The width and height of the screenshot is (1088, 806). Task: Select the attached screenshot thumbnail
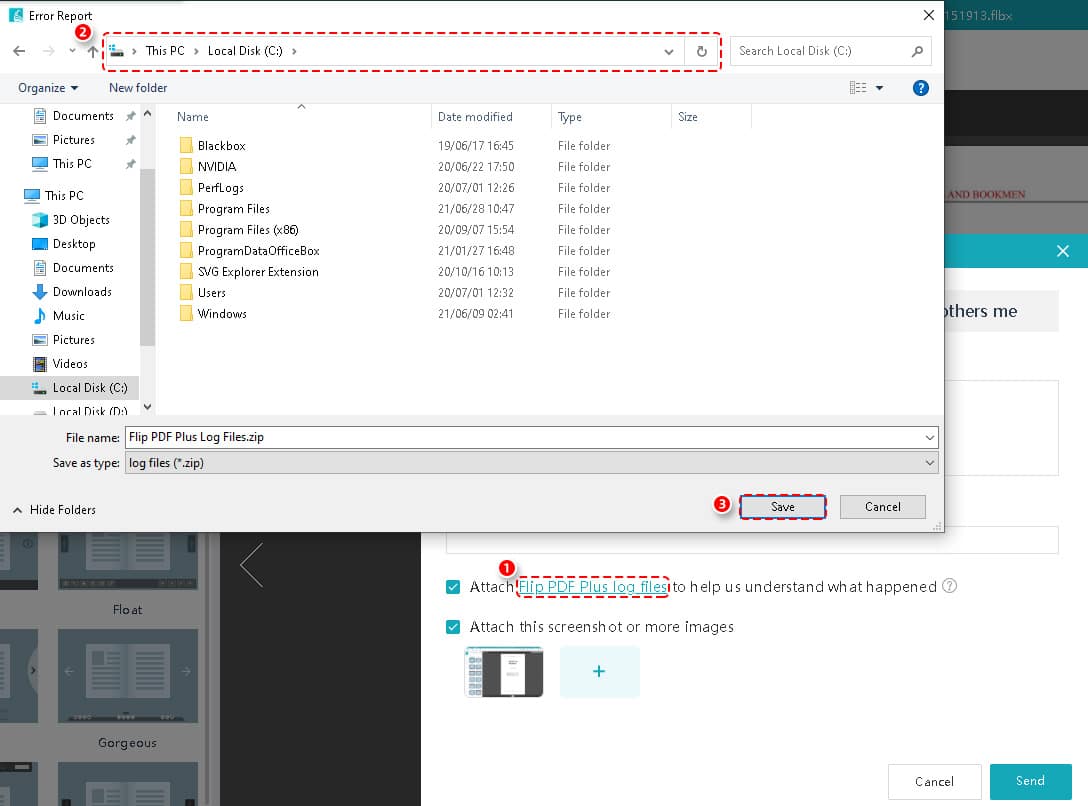point(504,671)
